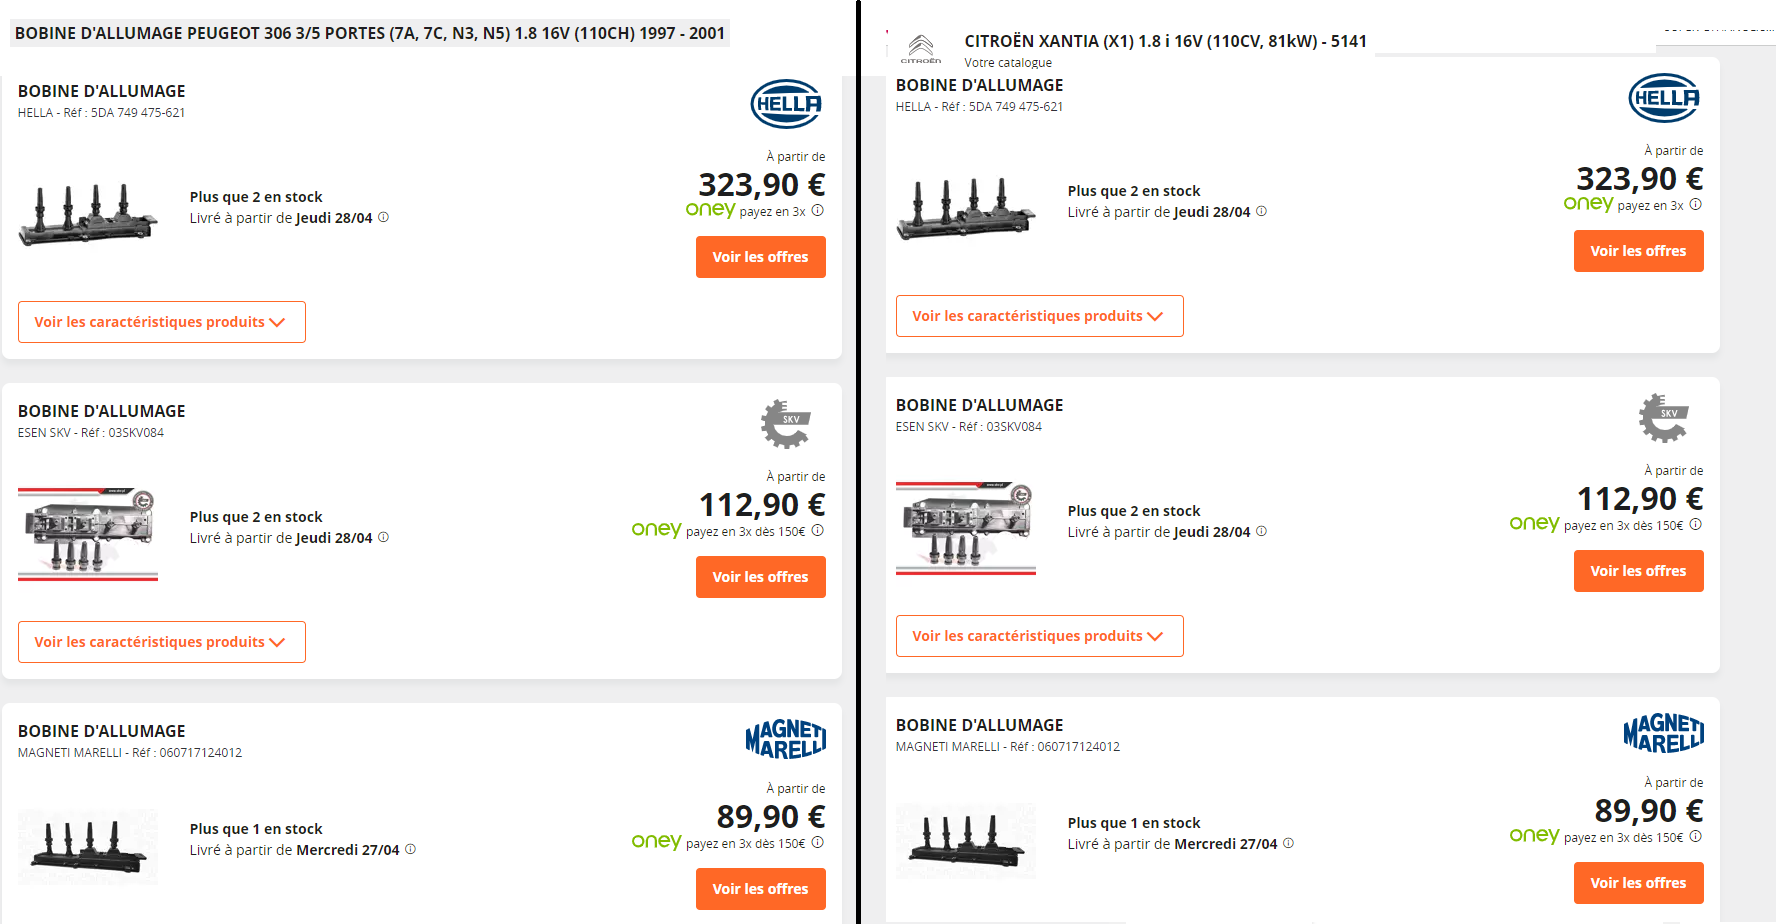The height and width of the screenshot is (924, 1776).
Task: Click the Citroën brand logo beside the Xantia title
Action: 921,47
